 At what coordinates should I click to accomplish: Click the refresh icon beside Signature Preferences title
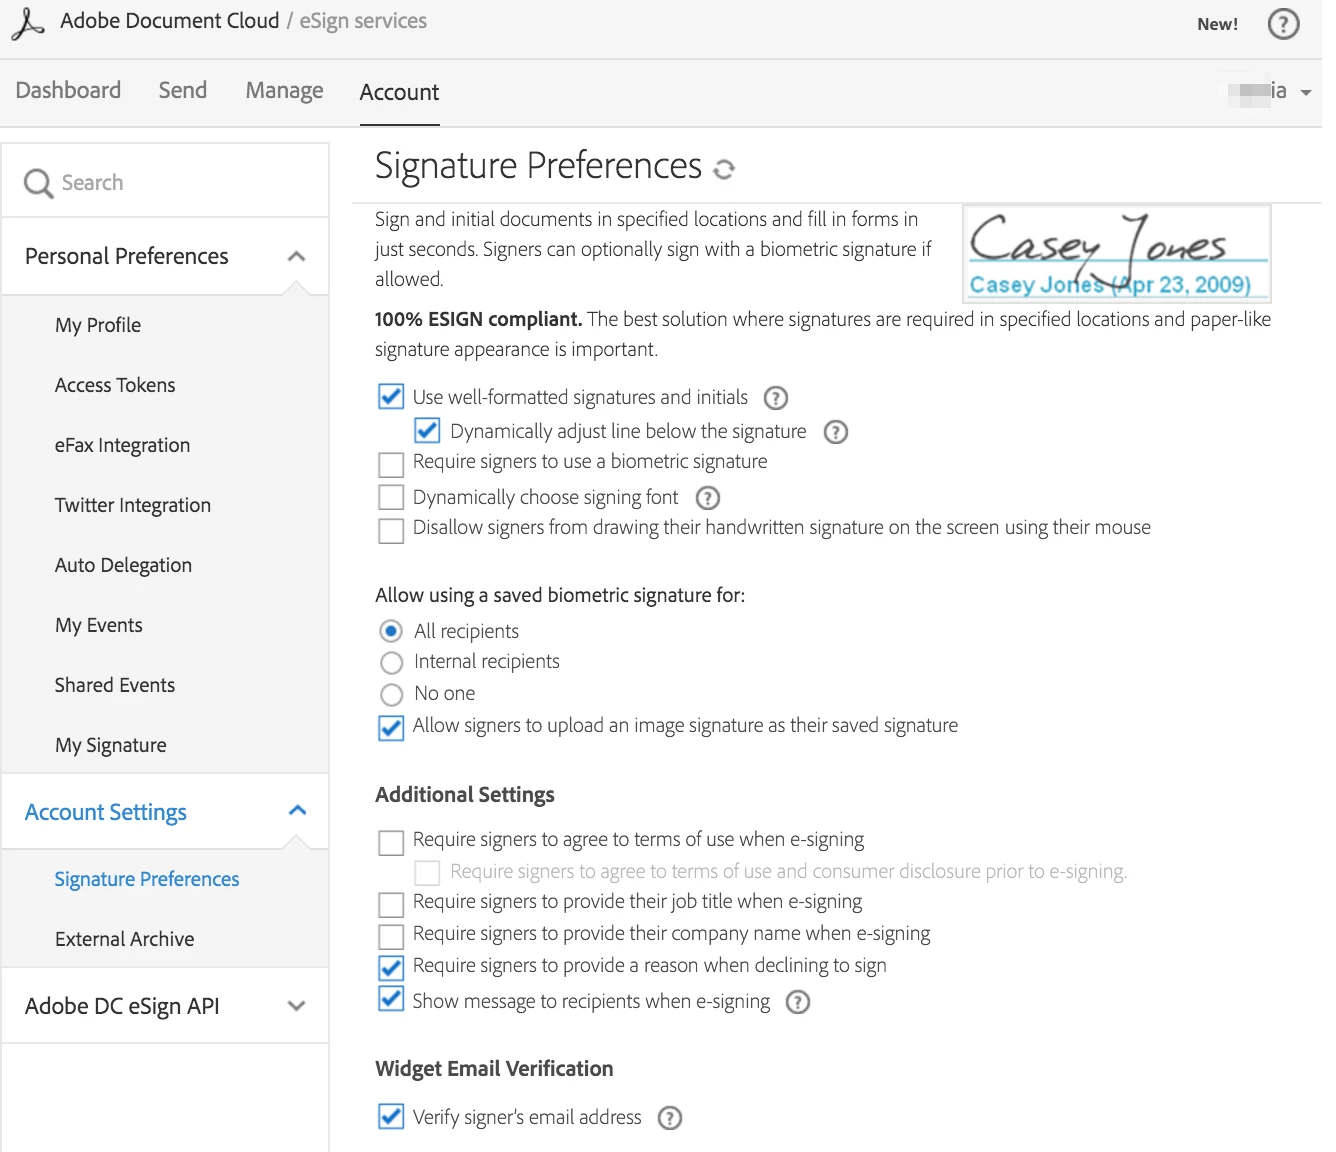pyautogui.click(x=724, y=170)
